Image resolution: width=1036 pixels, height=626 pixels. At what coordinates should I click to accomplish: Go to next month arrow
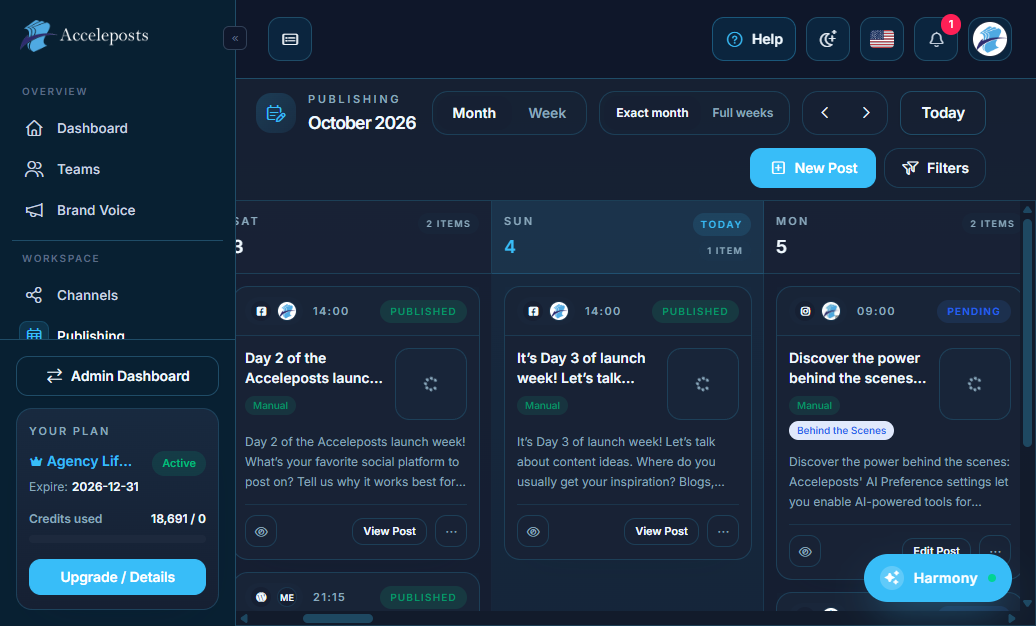(x=866, y=113)
